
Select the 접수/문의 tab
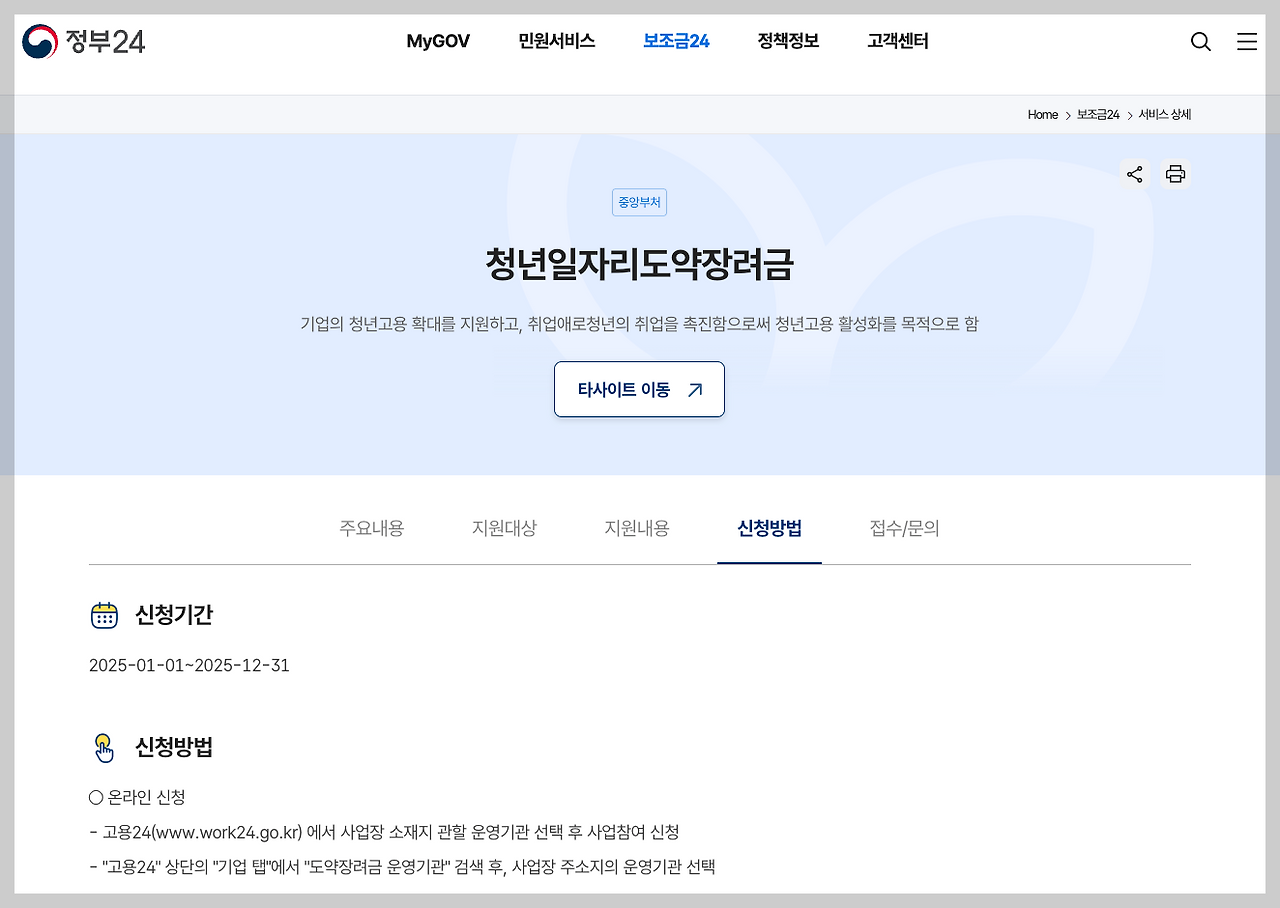click(902, 528)
